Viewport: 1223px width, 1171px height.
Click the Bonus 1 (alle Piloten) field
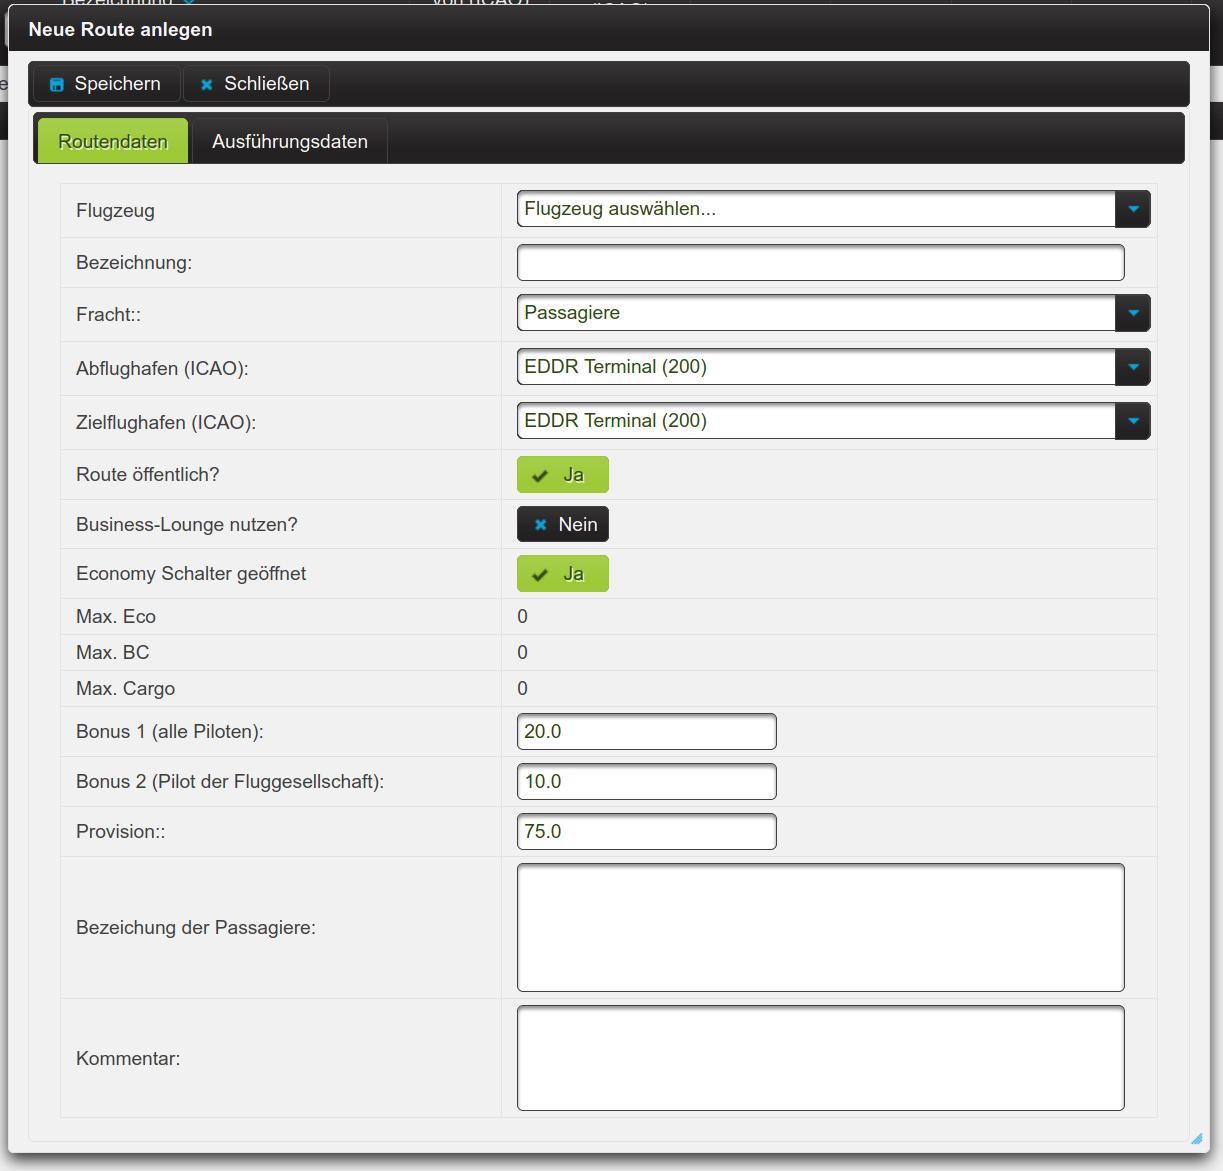pyautogui.click(x=646, y=732)
